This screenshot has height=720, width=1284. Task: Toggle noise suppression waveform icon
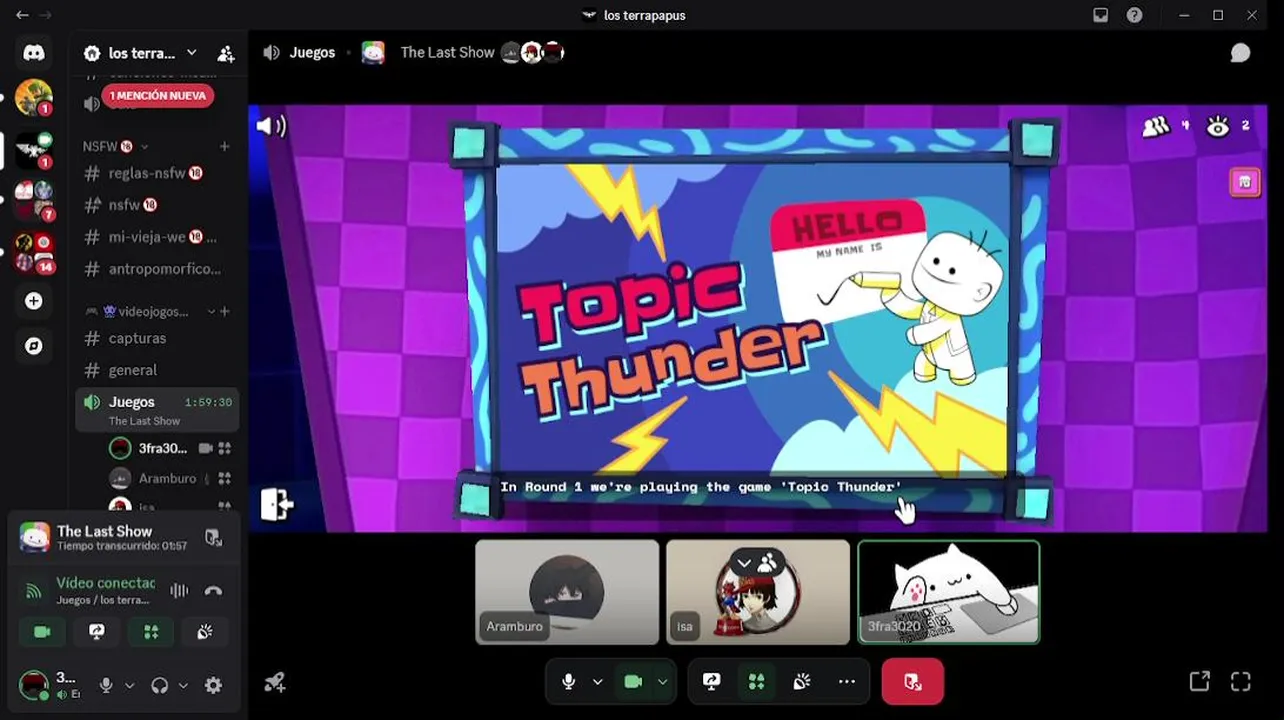[x=179, y=591]
